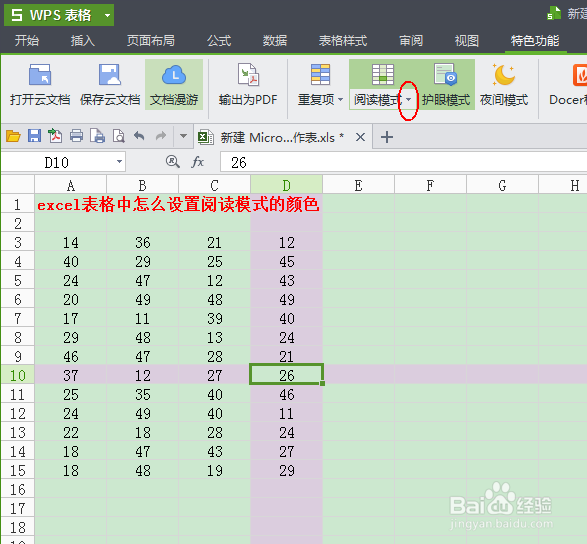Expand the quick access toolbar dropdown
Image resolution: width=587 pixels, height=544 pixels.
pyautogui.click(x=183, y=136)
